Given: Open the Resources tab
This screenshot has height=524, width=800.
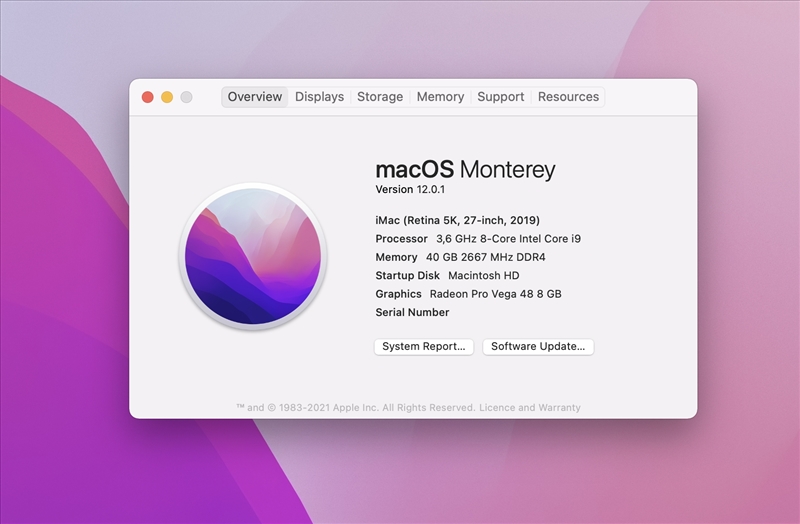Looking at the screenshot, I should 568,97.
